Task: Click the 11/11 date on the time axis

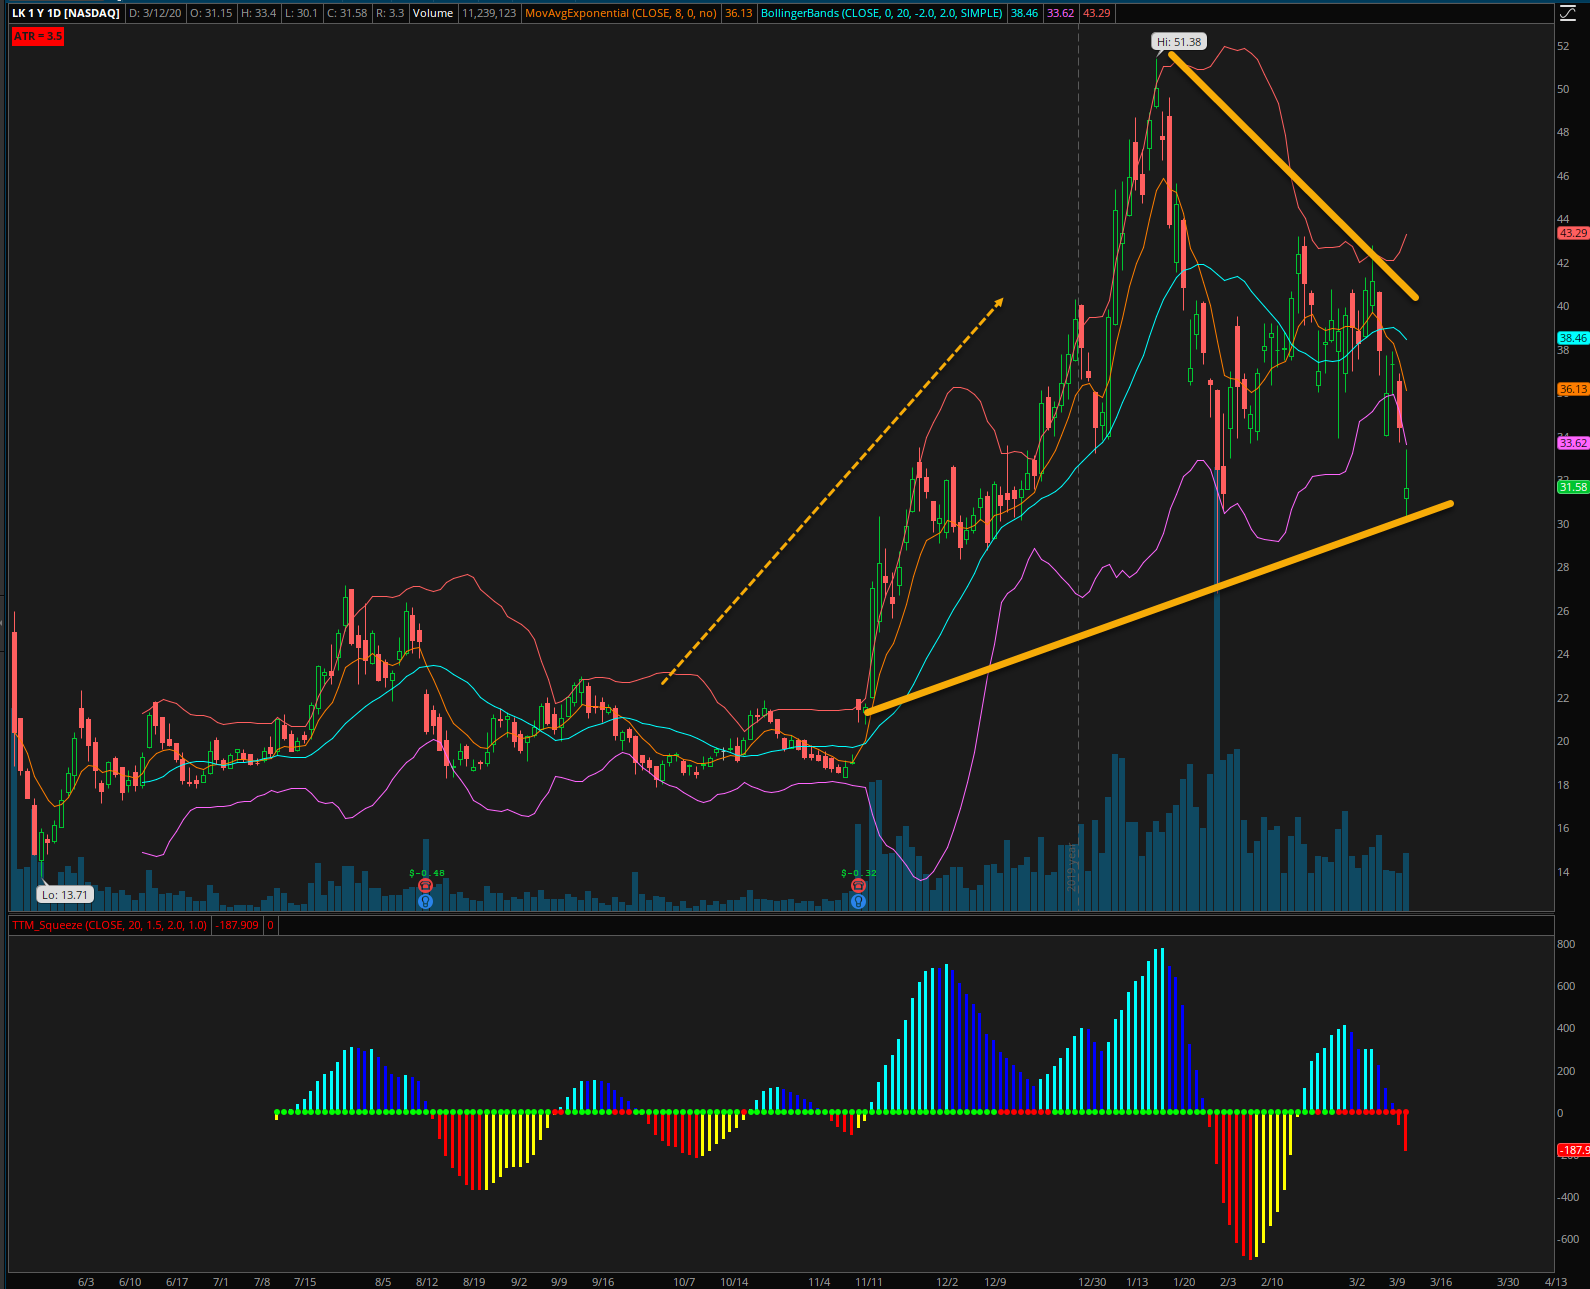Action: pos(869,1282)
